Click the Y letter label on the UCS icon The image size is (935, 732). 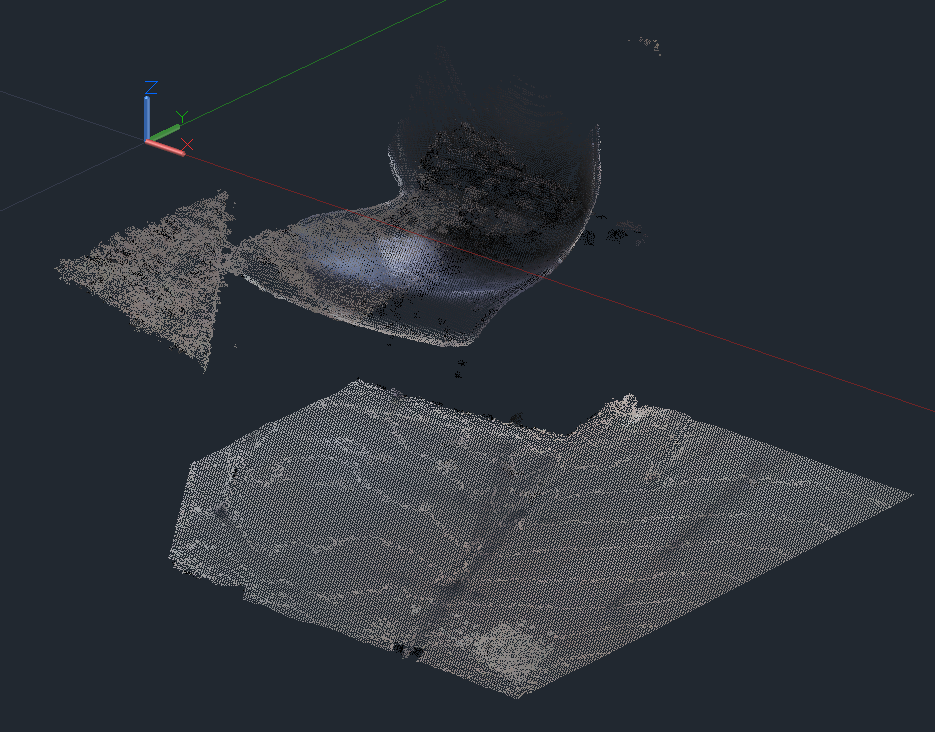click(182, 117)
